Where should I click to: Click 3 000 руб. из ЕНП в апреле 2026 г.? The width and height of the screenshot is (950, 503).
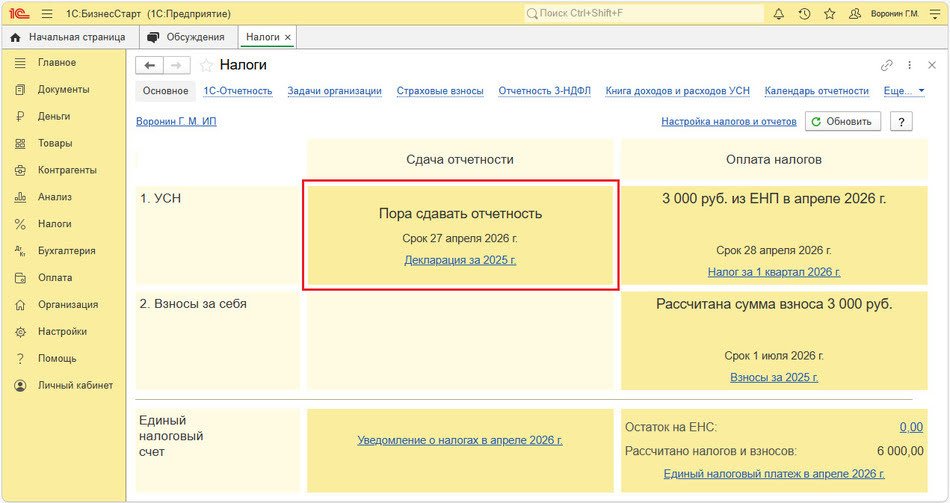click(x=774, y=198)
